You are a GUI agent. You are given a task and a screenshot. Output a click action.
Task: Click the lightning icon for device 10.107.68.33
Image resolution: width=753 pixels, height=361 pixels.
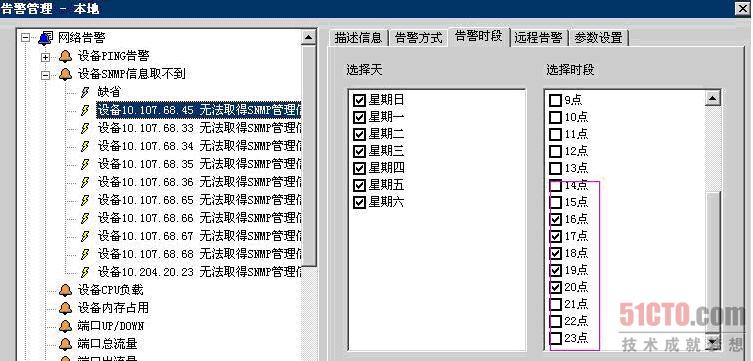click(85, 128)
